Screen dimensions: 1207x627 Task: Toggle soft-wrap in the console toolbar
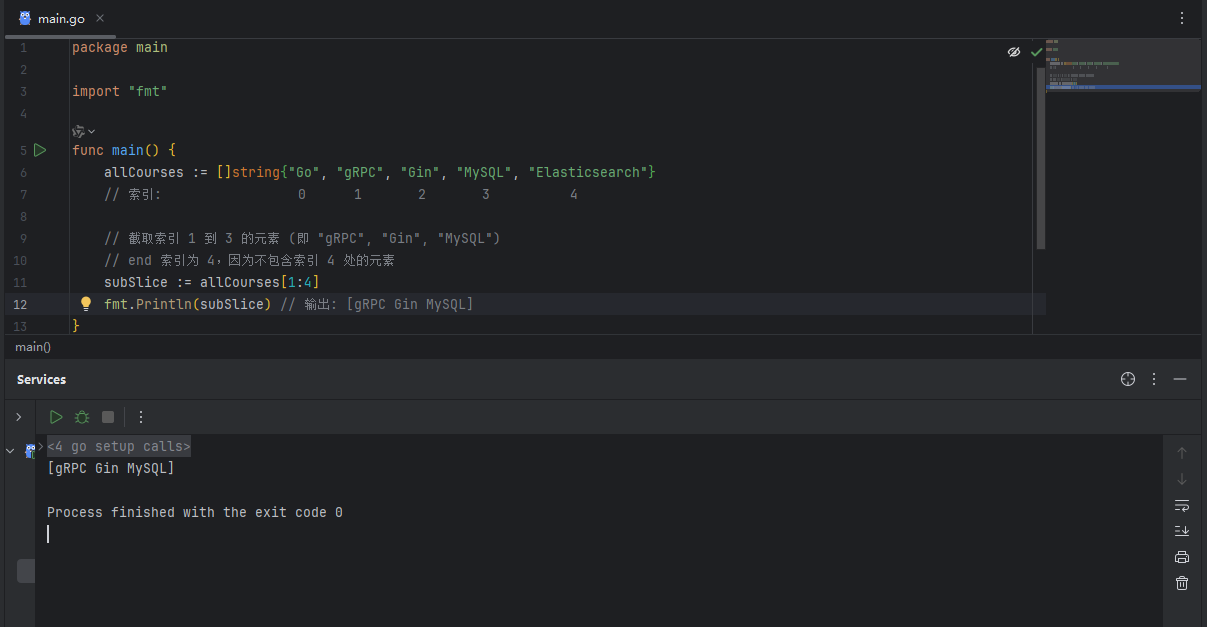[1182, 505]
